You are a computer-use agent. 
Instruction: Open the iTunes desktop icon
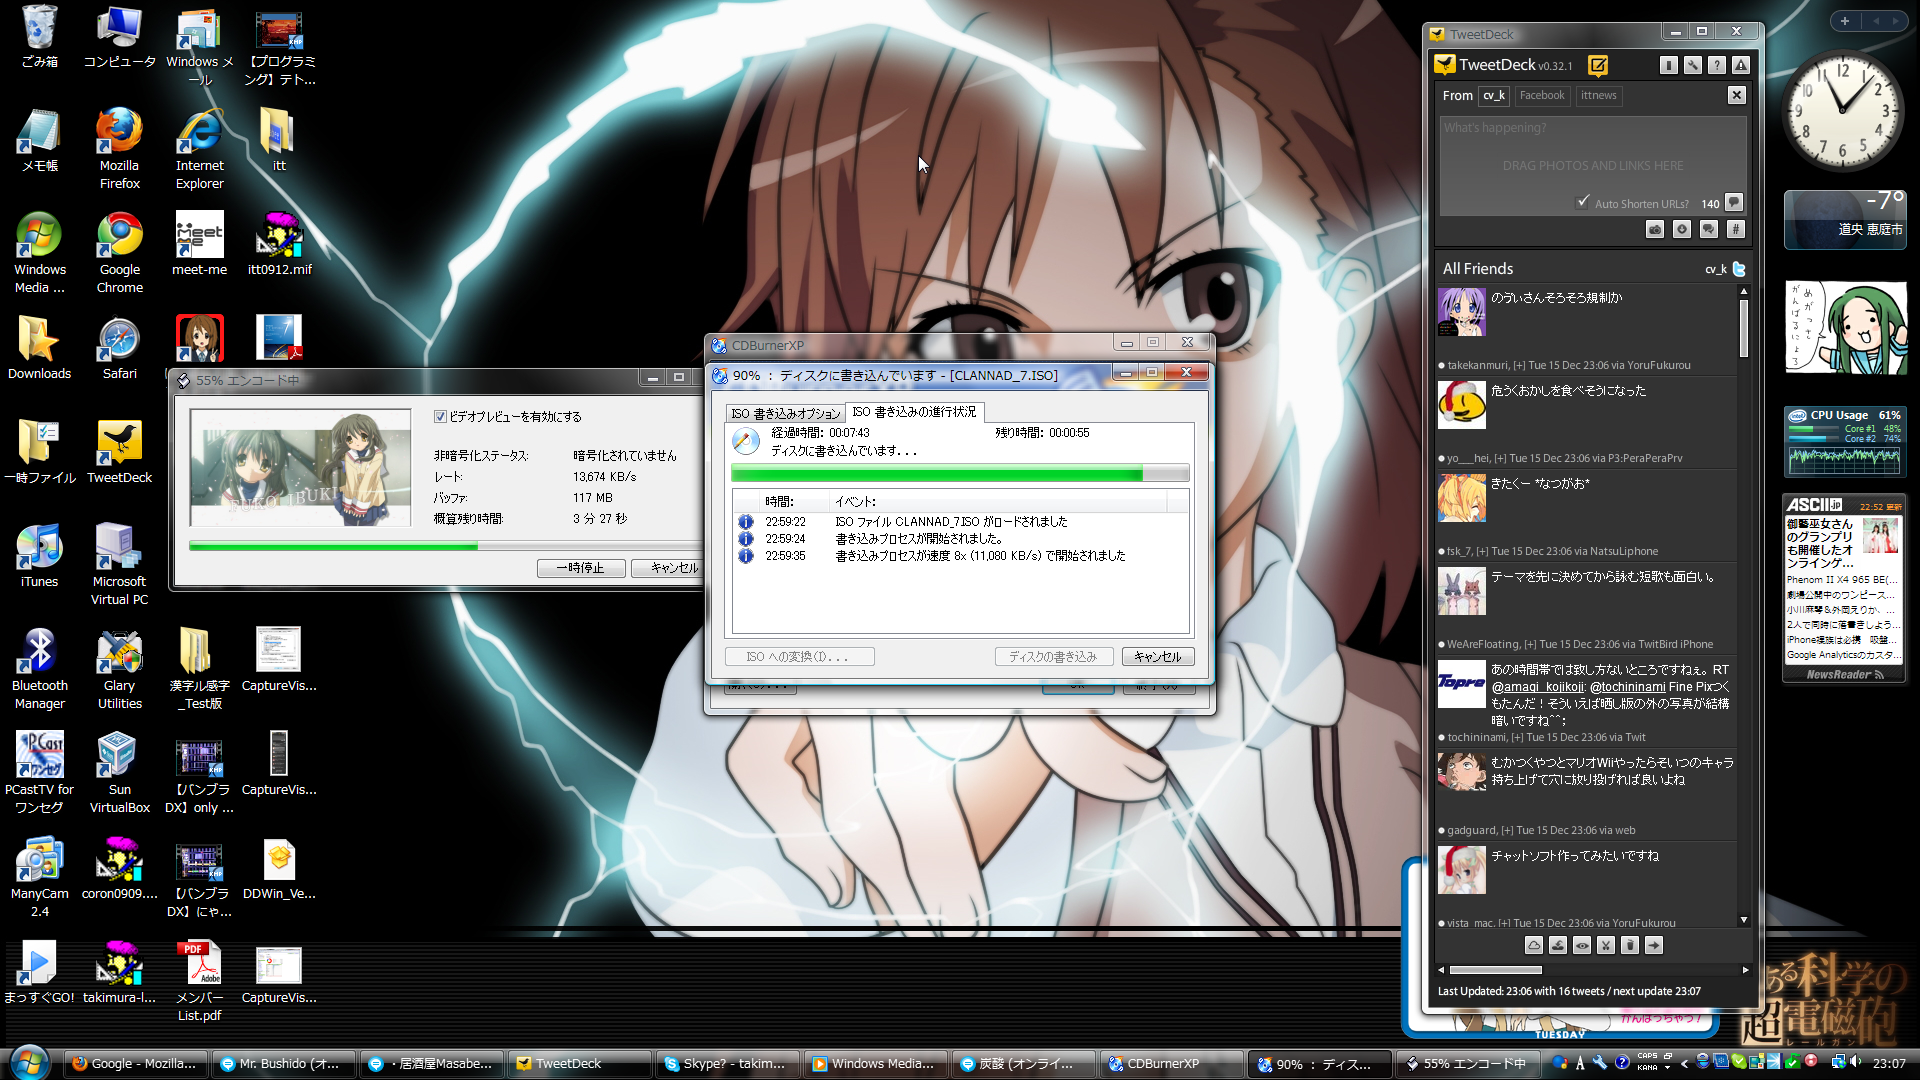(39, 556)
